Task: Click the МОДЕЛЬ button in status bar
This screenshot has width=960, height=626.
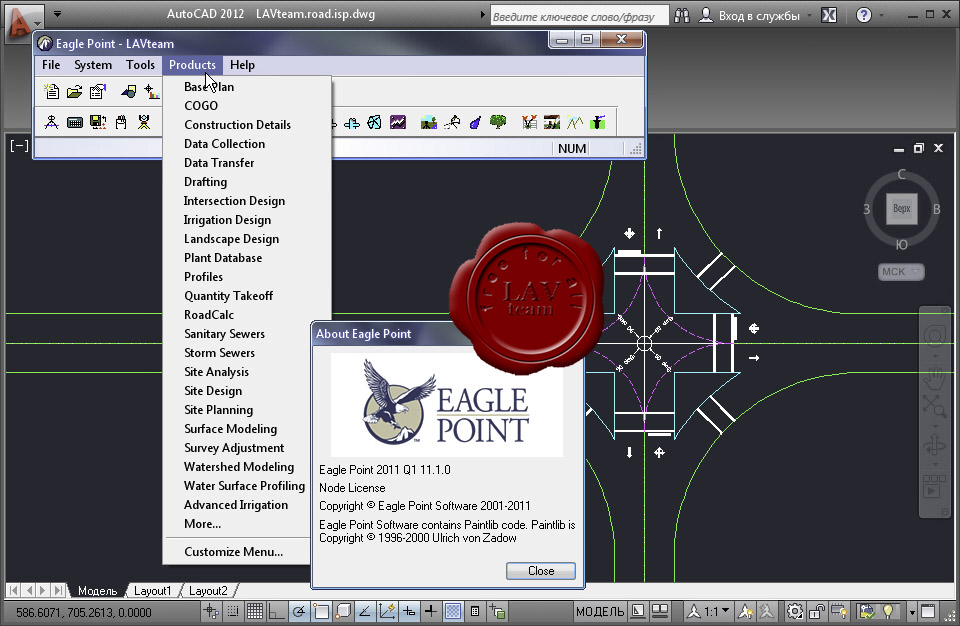Action: [600, 611]
